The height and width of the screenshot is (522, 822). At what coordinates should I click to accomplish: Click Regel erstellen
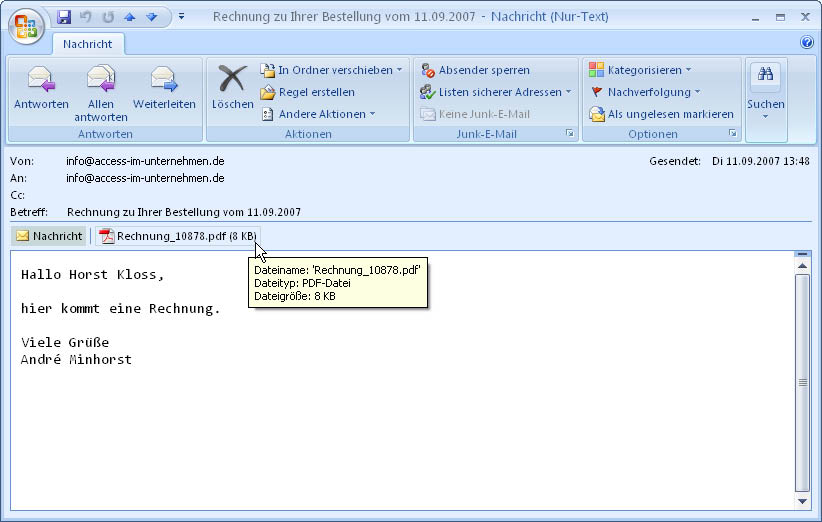tap(308, 92)
